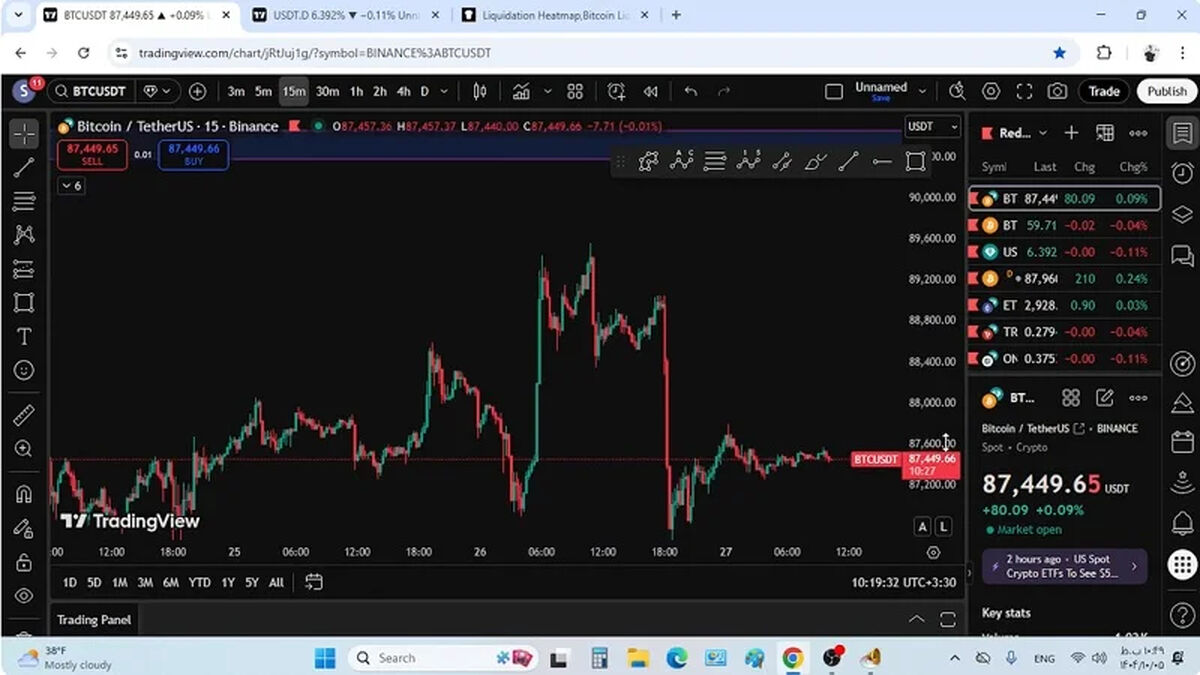Screen dimensions: 1200x675
Task: Redo the chart action
Action: click(x=724, y=91)
